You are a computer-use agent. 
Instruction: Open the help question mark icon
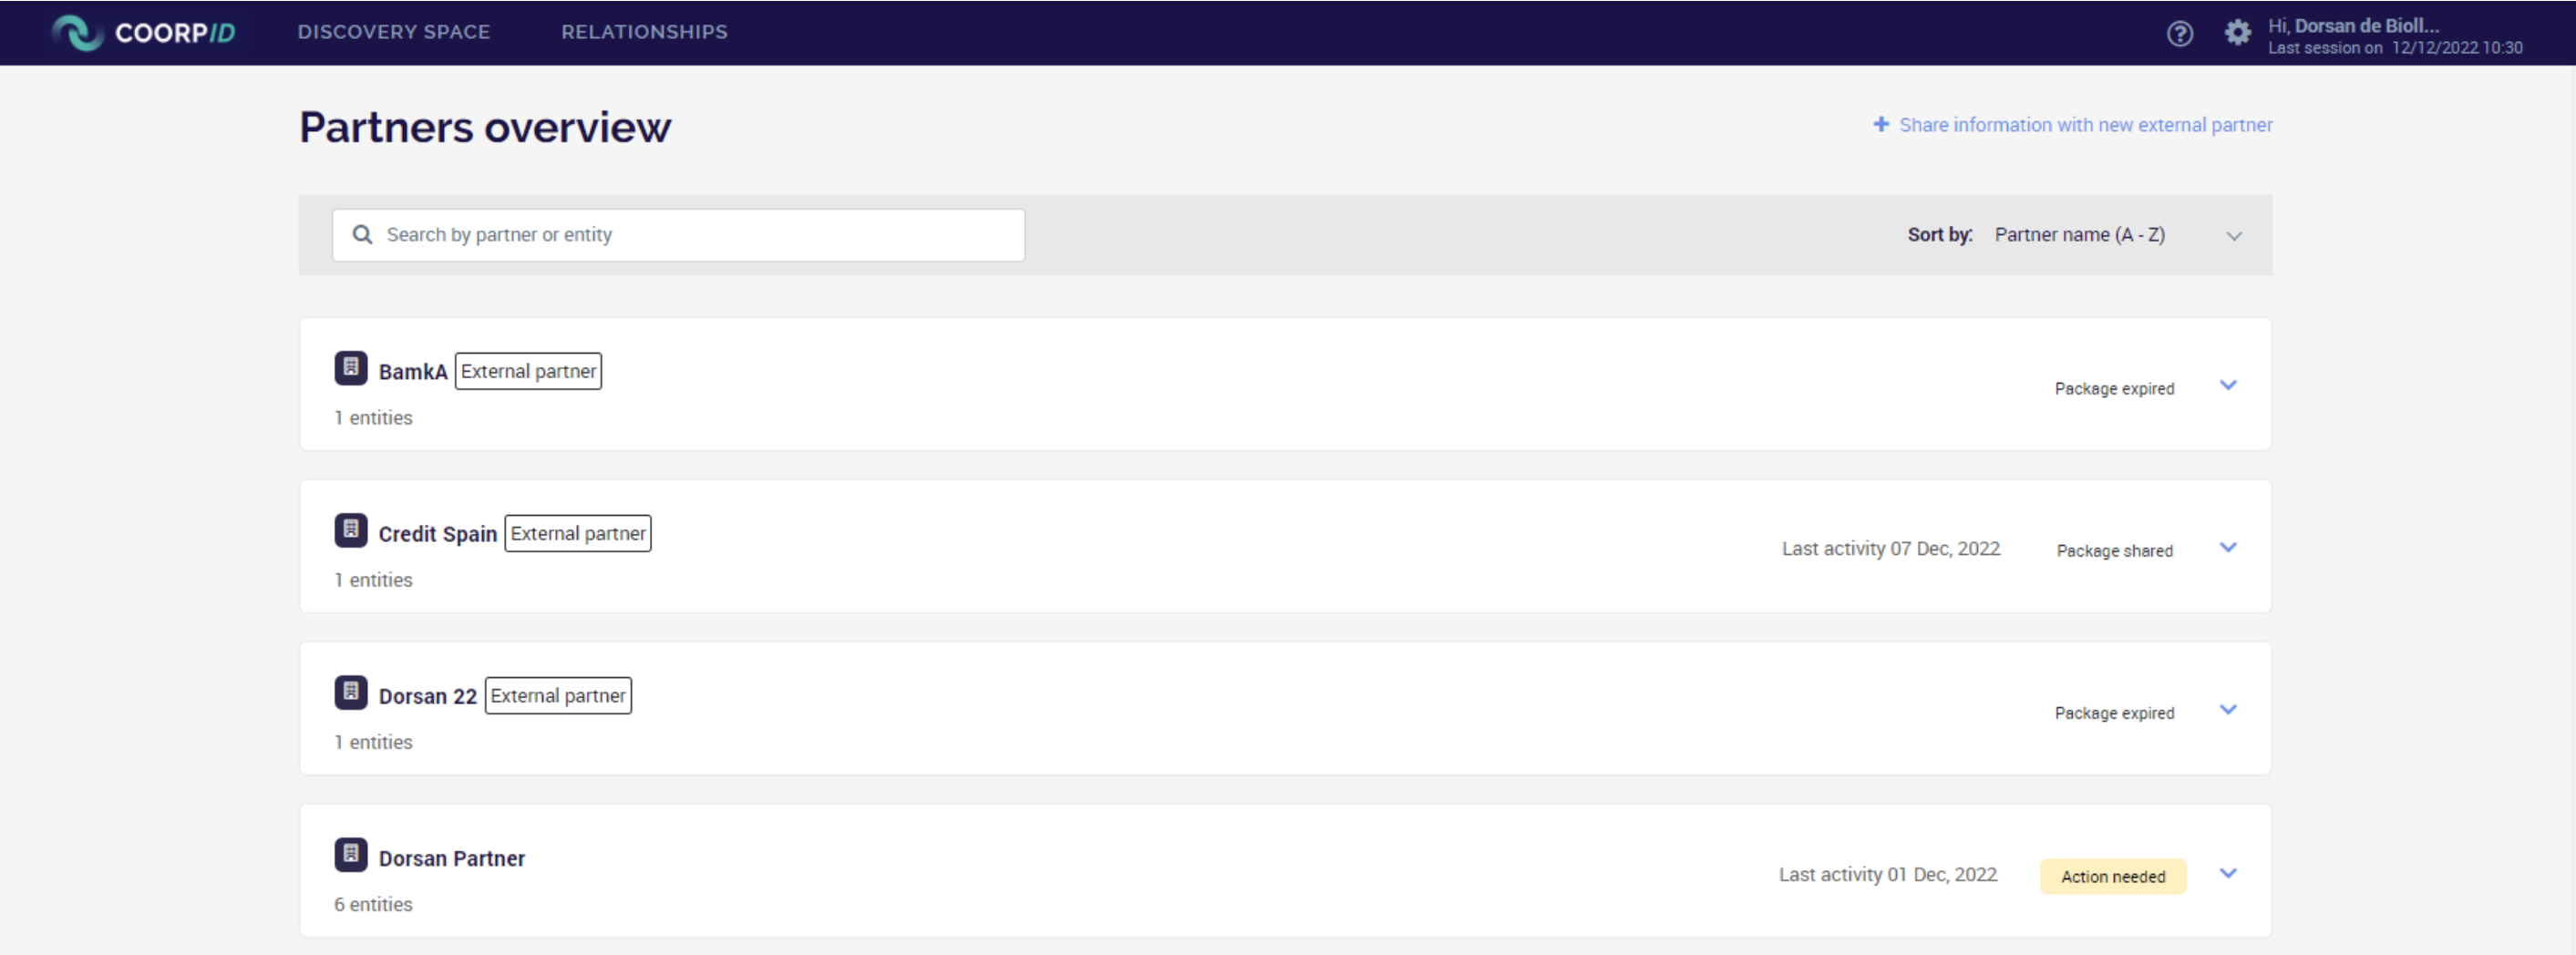point(2180,34)
